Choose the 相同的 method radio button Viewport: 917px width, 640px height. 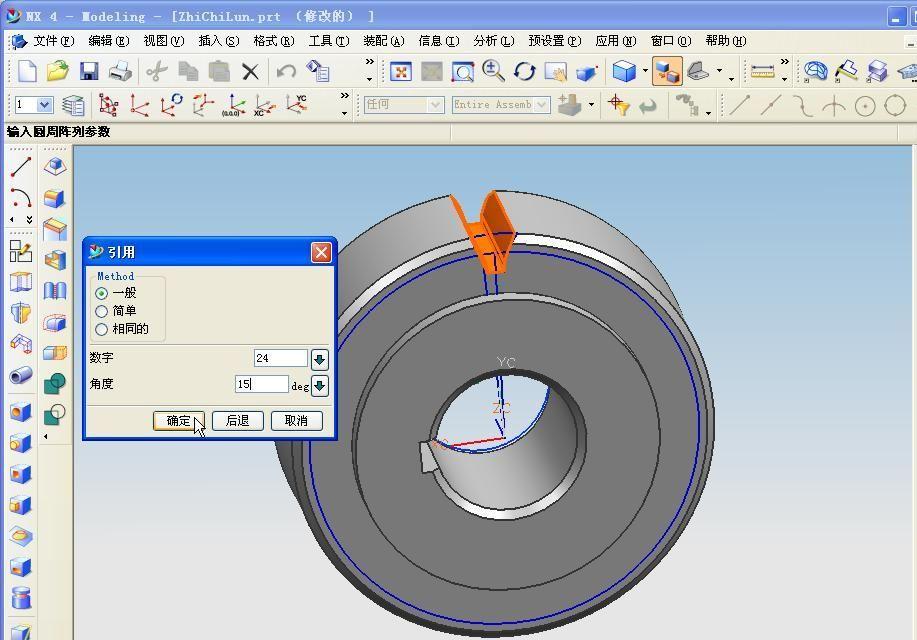point(102,329)
